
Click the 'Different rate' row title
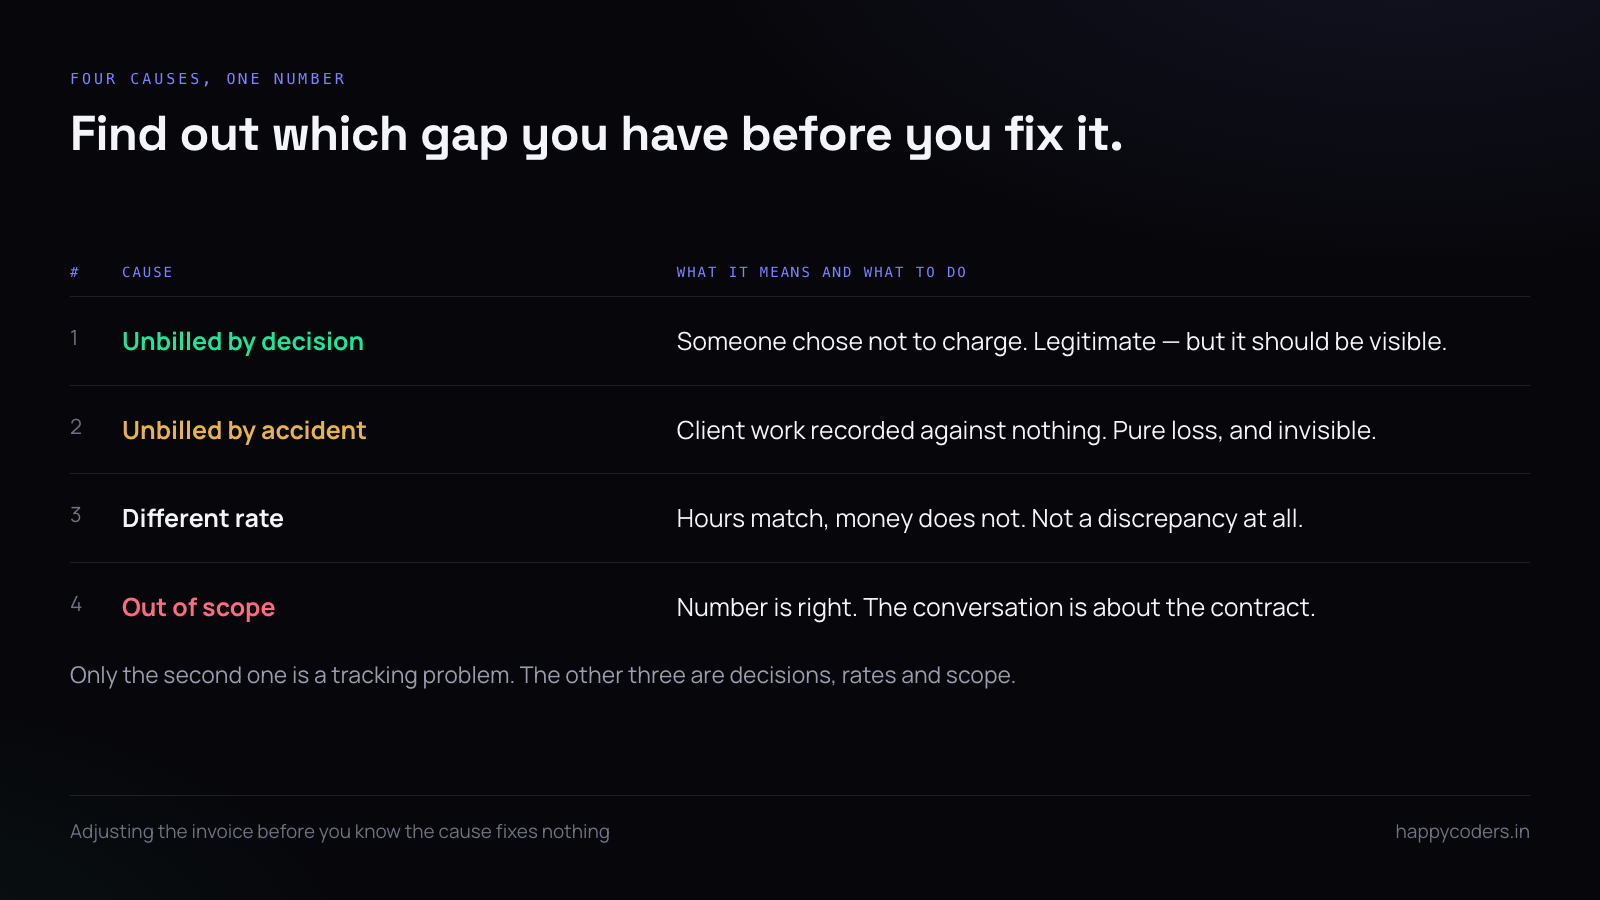coord(203,519)
